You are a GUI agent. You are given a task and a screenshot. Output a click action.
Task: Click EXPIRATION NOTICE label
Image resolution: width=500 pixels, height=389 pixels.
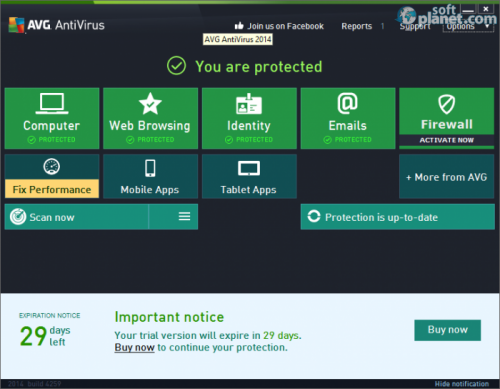[49, 315]
